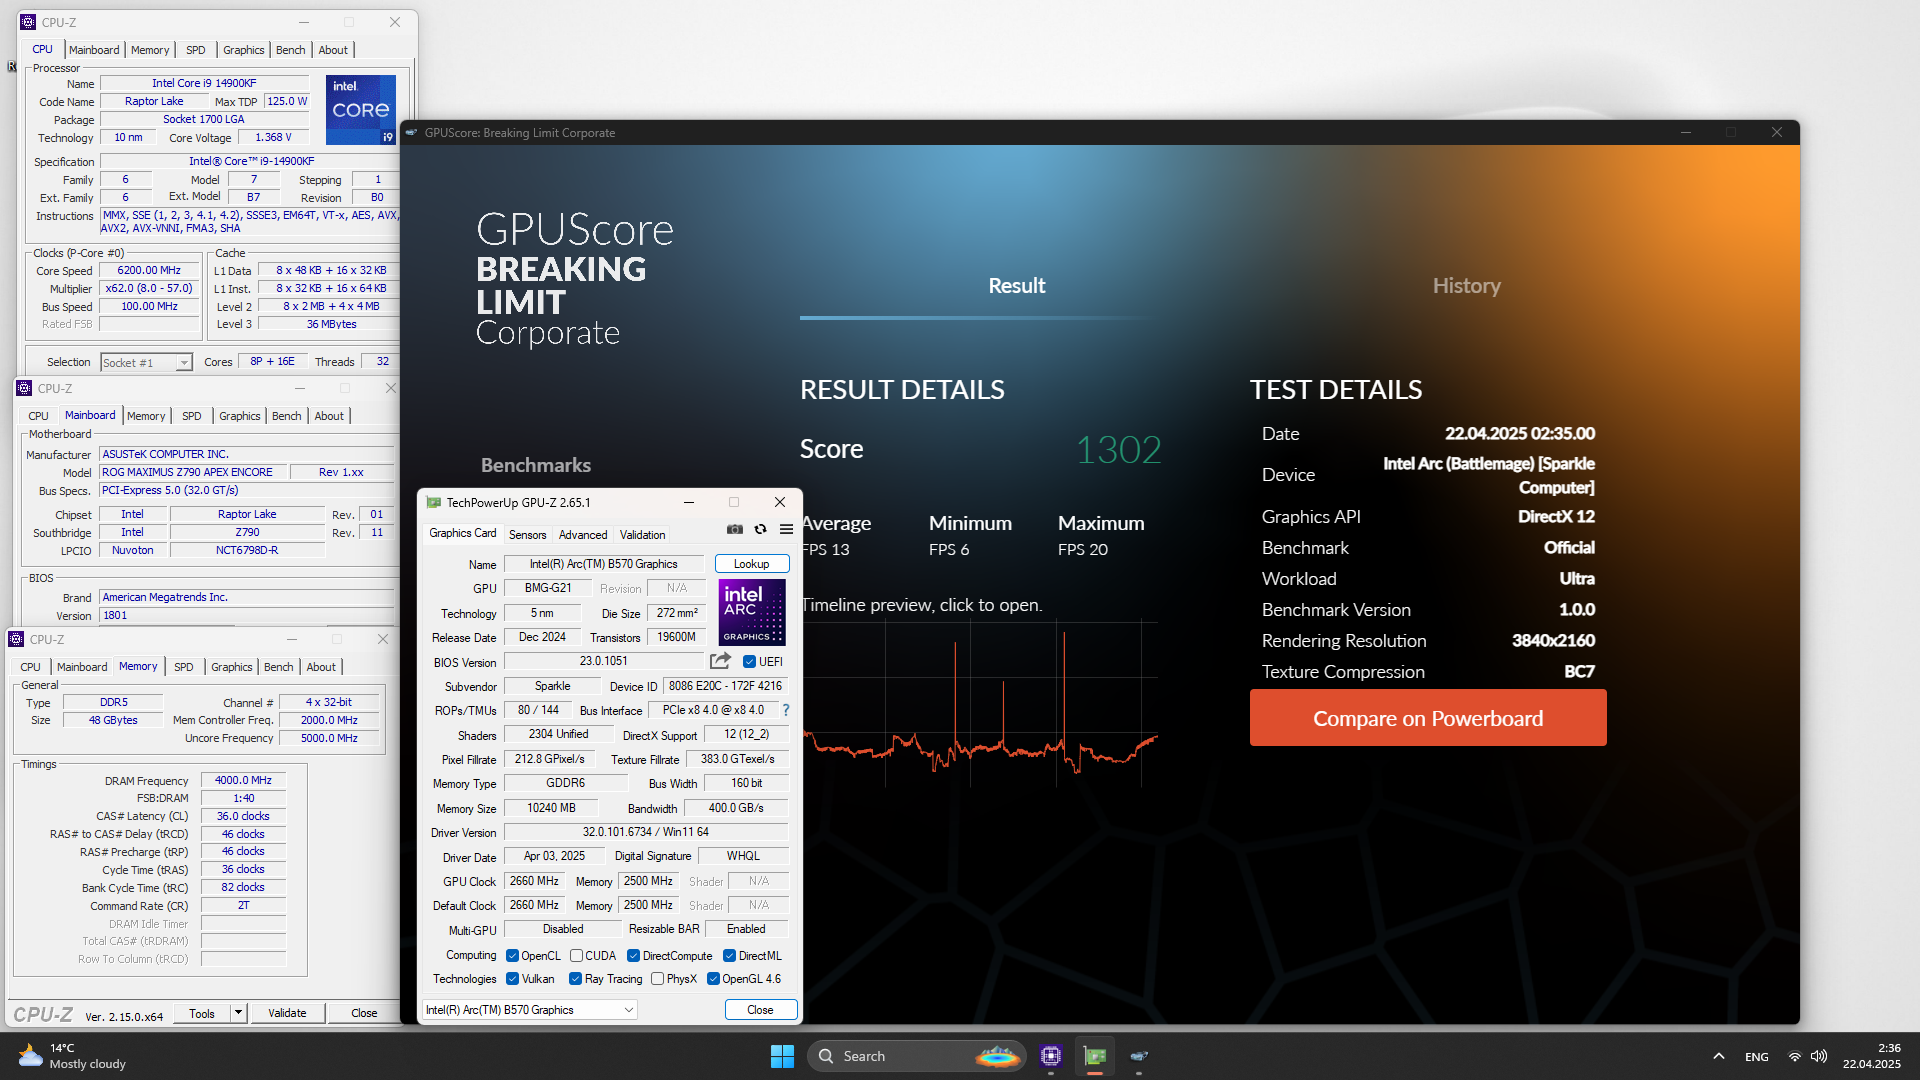Click the GPU-Z title bar app icon
The width and height of the screenshot is (1920, 1080).
coord(433,502)
